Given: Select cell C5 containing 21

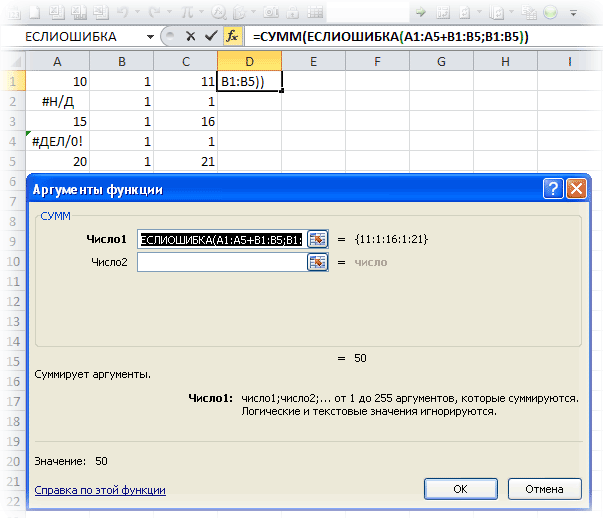Looking at the screenshot, I should pos(185,161).
